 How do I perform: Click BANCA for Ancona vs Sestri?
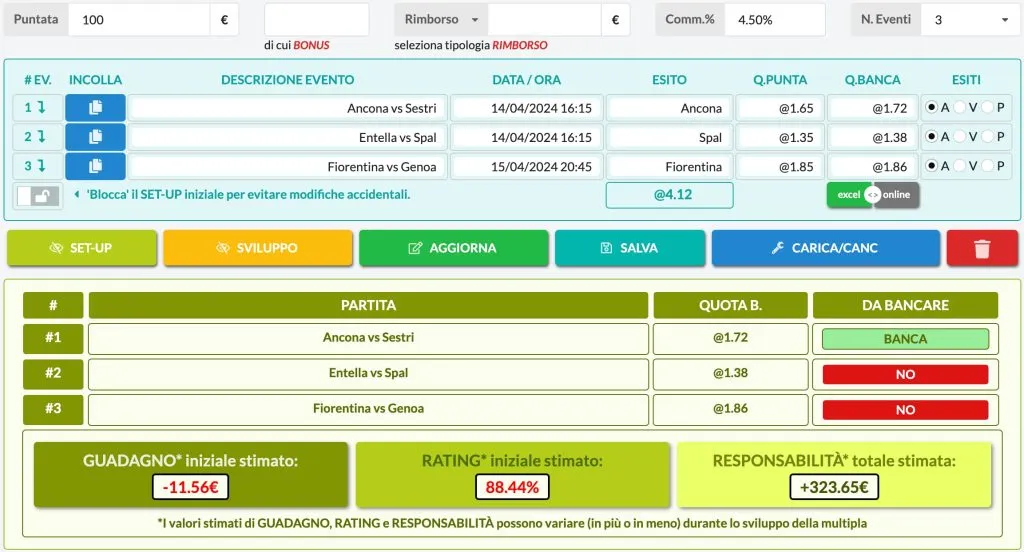tap(905, 339)
